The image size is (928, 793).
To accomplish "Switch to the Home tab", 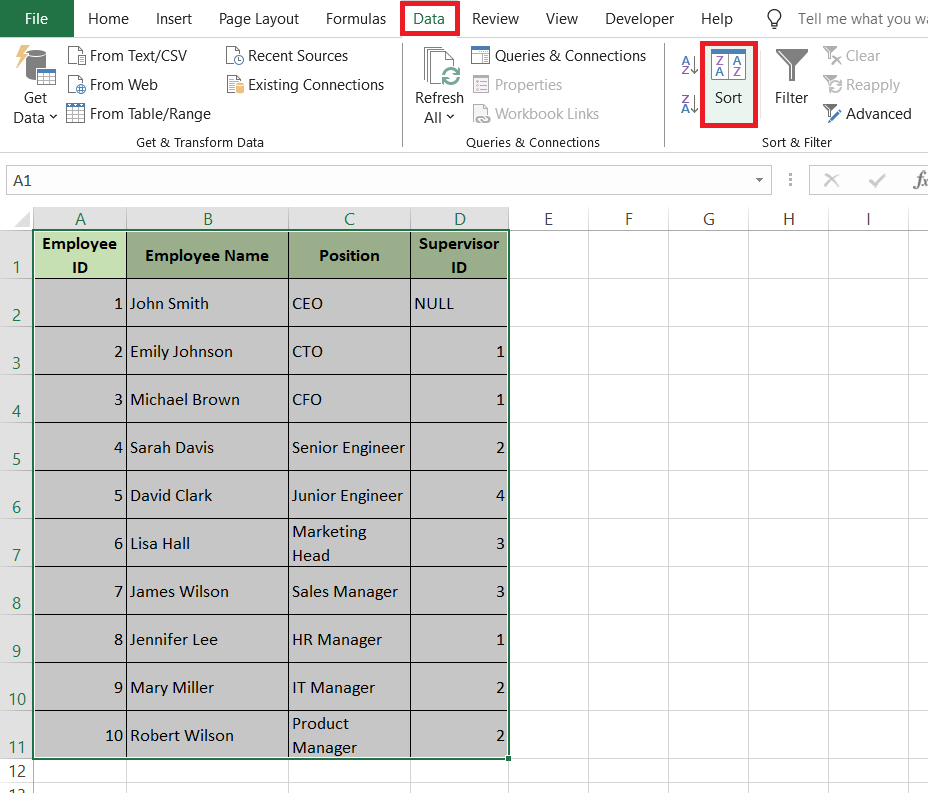I will (108, 19).
